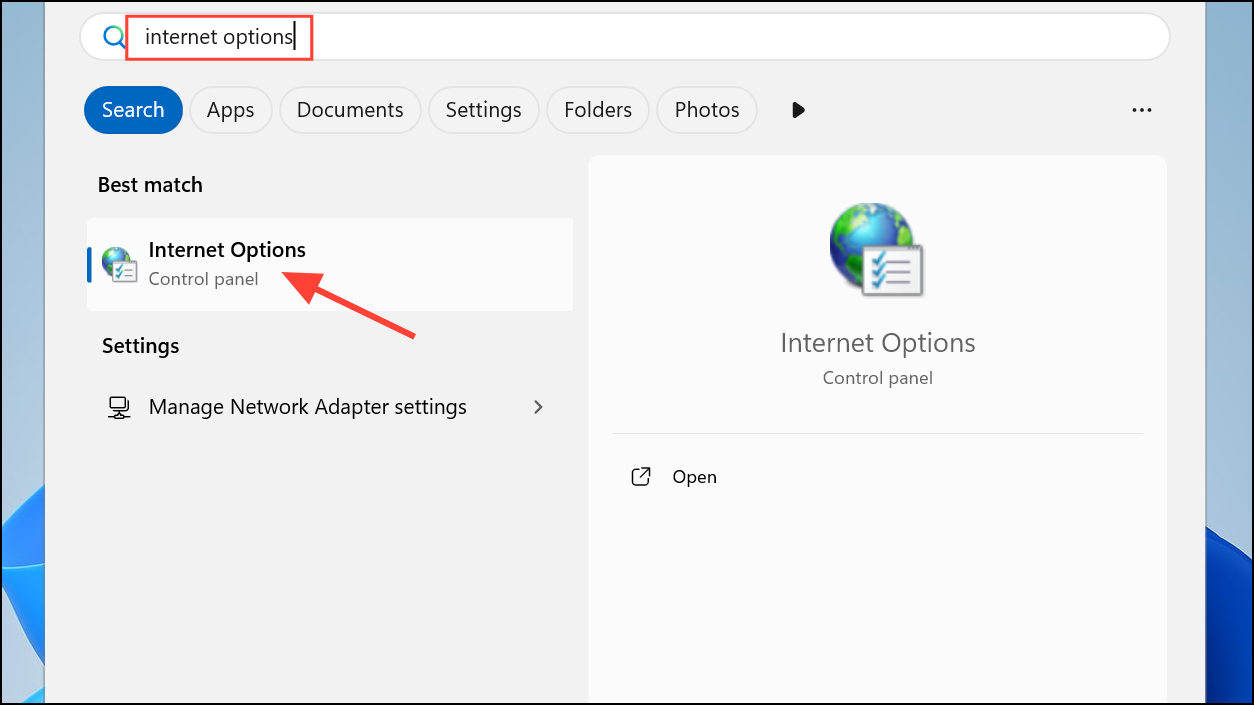The width and height of the screenshot is (1254, 705).
Task: Click the small Internet Options globe icon
Action: click(119, 264)
